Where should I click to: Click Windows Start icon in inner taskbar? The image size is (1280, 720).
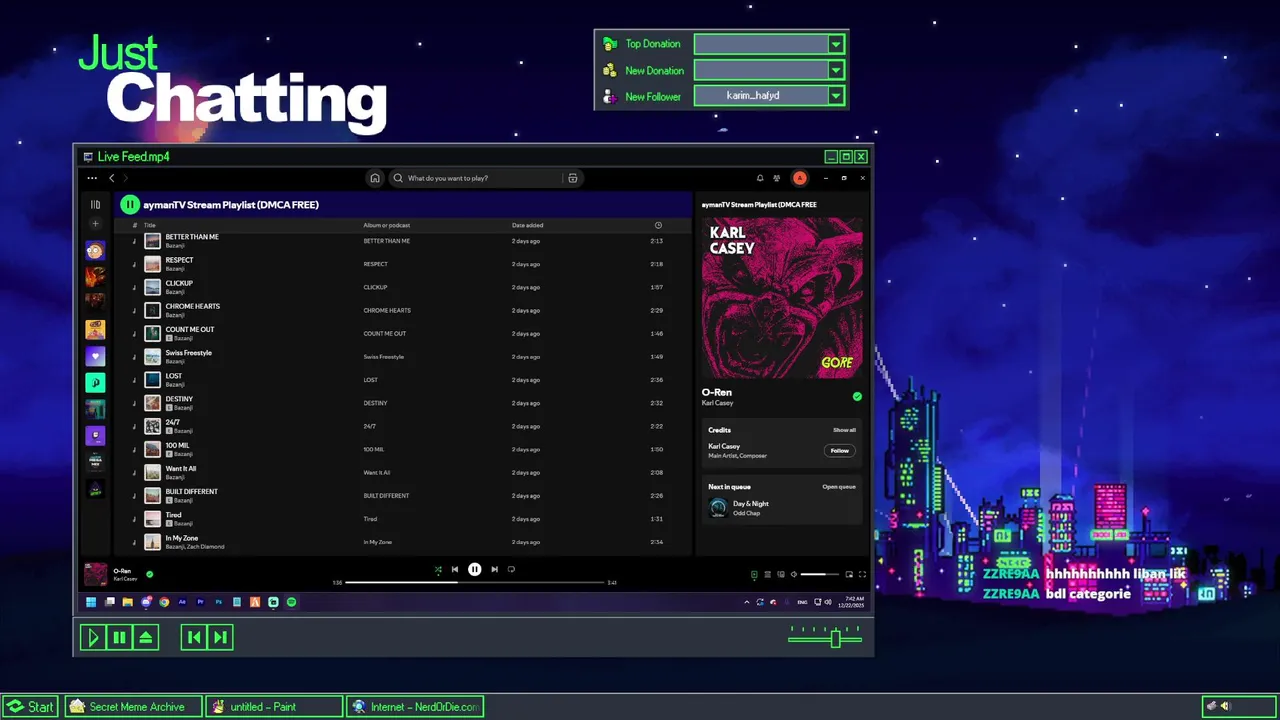(91, 602)
